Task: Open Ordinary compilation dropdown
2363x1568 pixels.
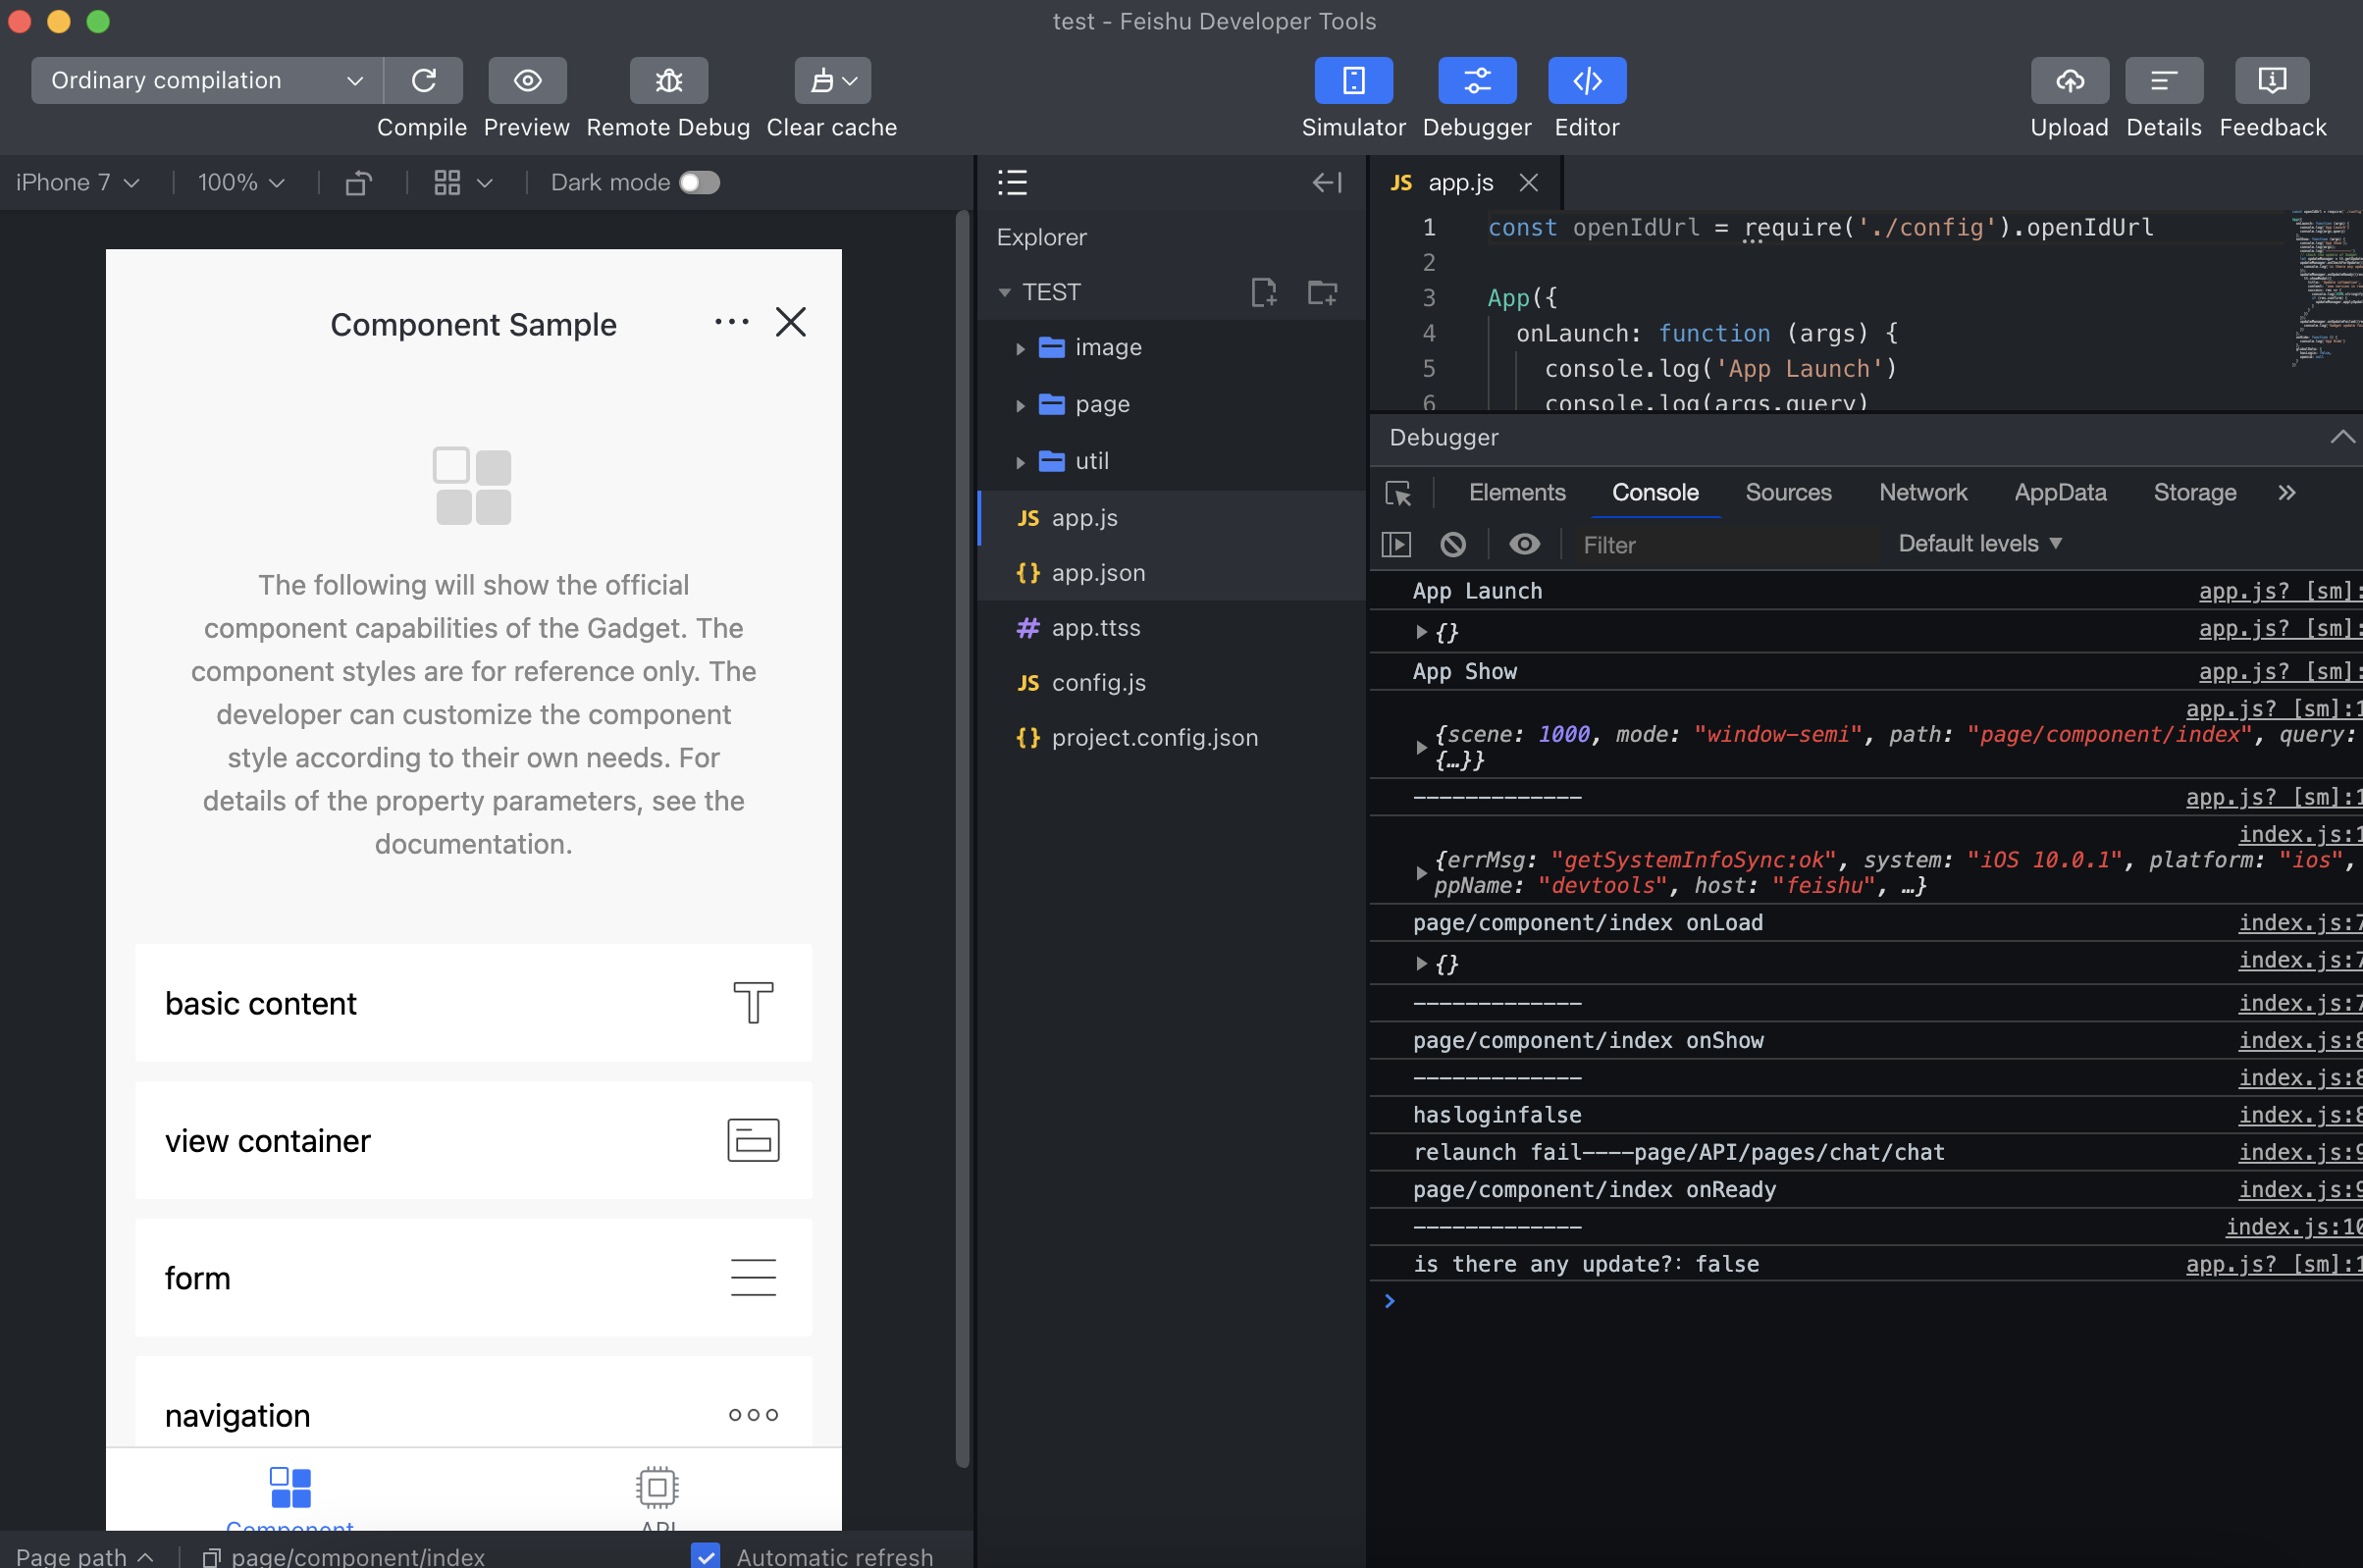Action: pos(207,80)
